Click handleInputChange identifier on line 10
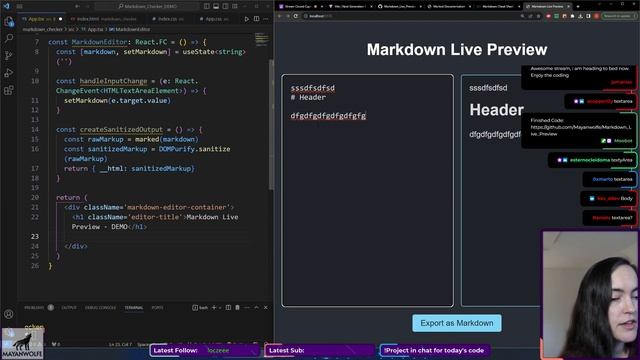Screen dimensions: 640x360 113,81
